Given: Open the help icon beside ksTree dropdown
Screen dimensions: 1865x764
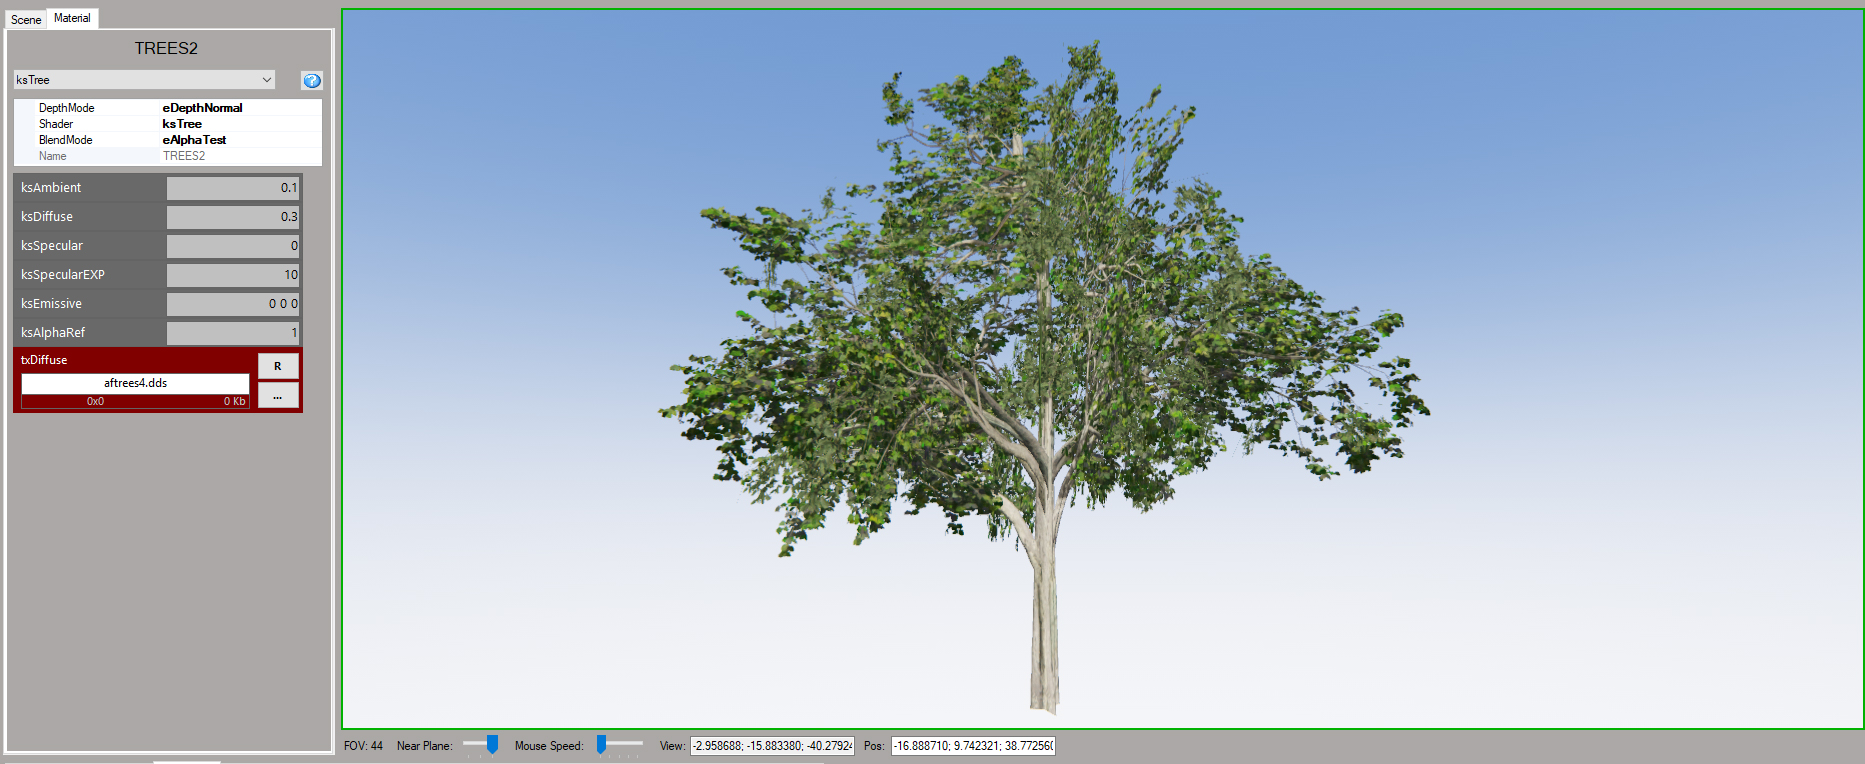Looking at the screenshot, I should tap(312, 80).
